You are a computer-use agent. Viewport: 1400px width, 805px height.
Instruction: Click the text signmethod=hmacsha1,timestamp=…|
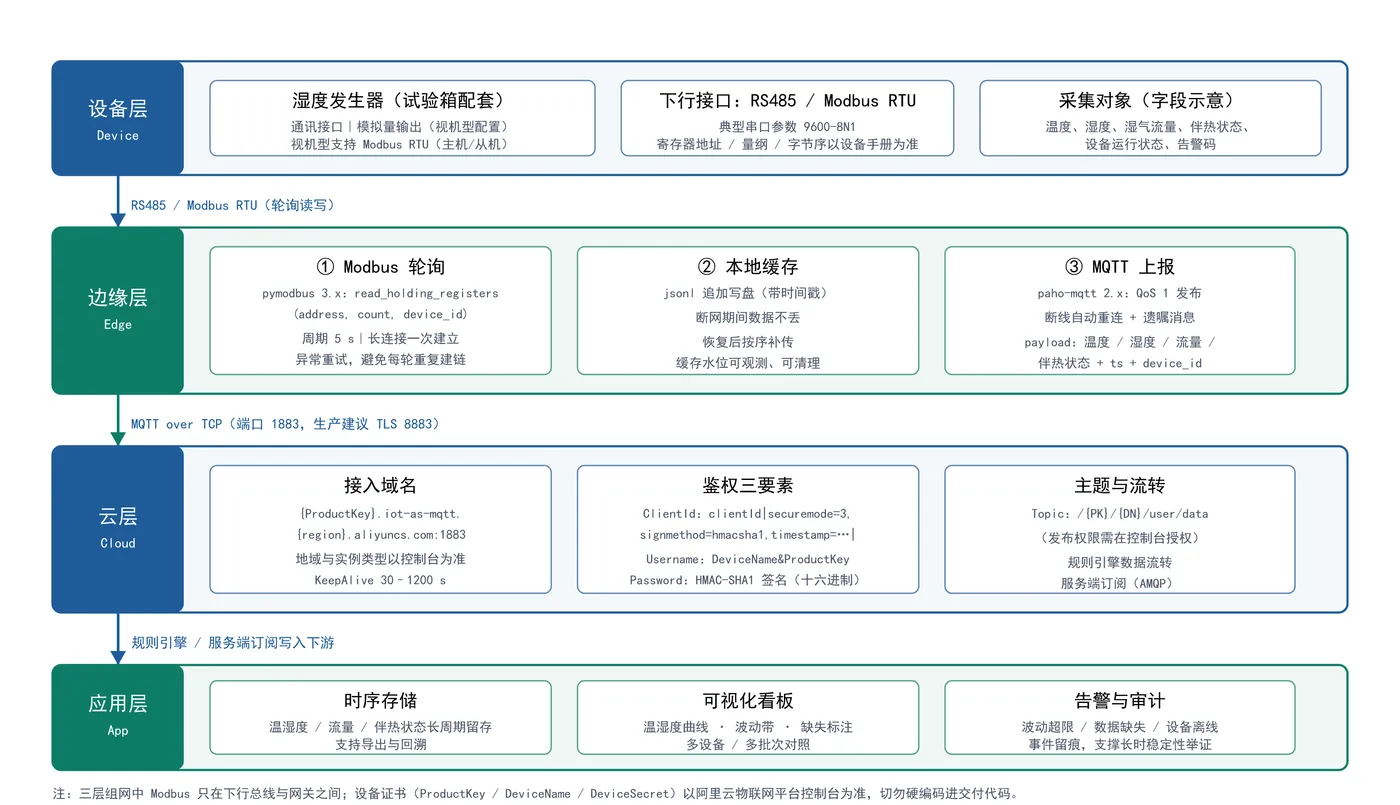click(x=748, y=534)
